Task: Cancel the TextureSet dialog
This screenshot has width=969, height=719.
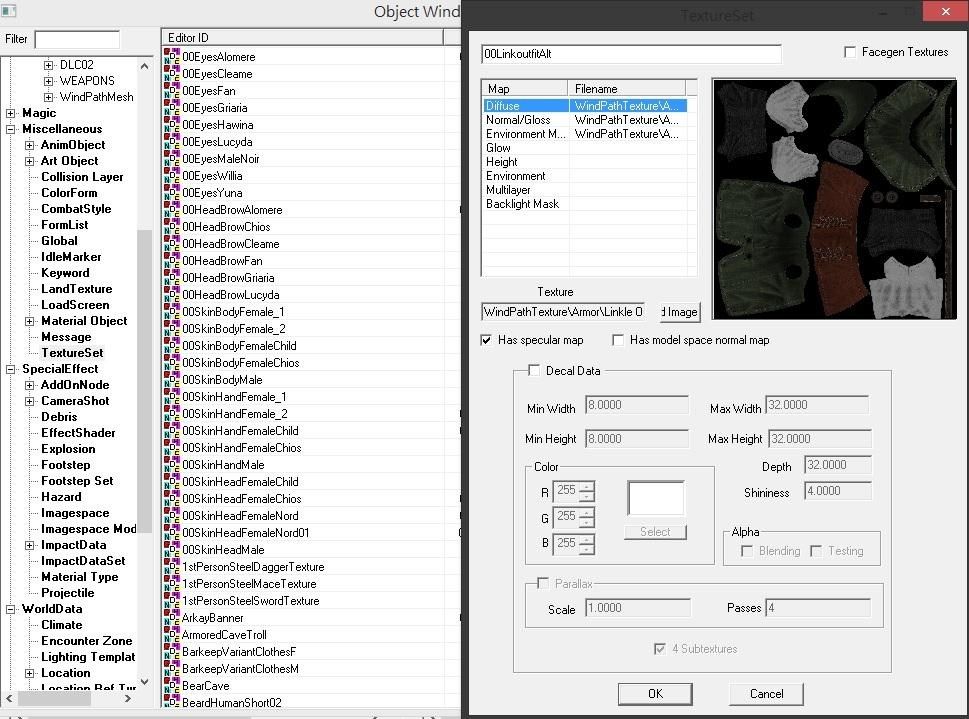Action: pos(766,694)
